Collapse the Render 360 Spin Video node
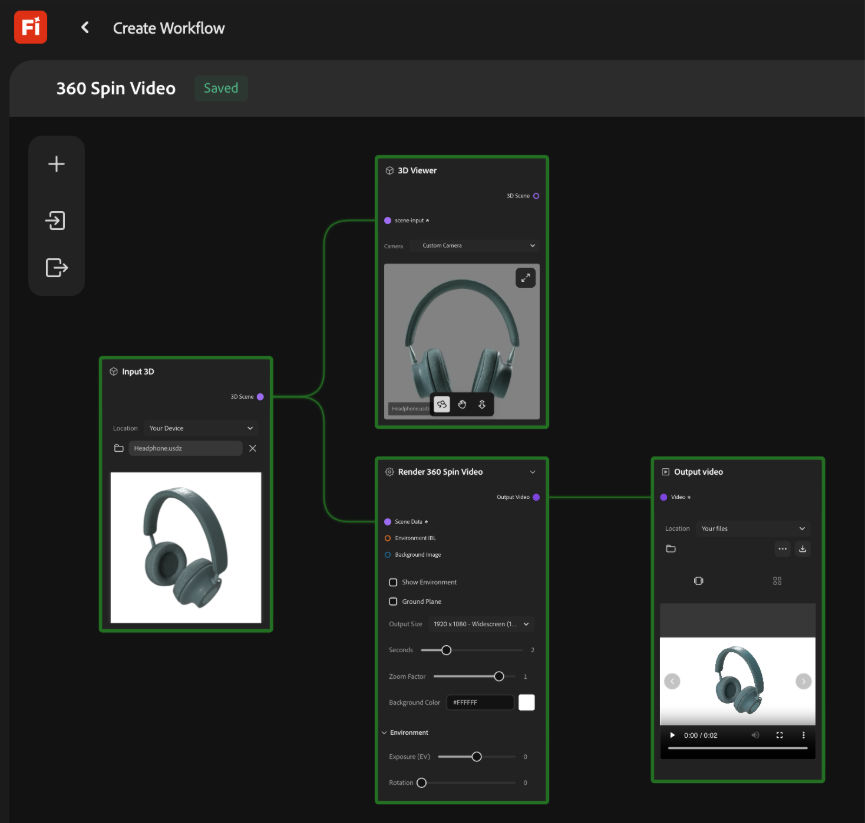 532,472
